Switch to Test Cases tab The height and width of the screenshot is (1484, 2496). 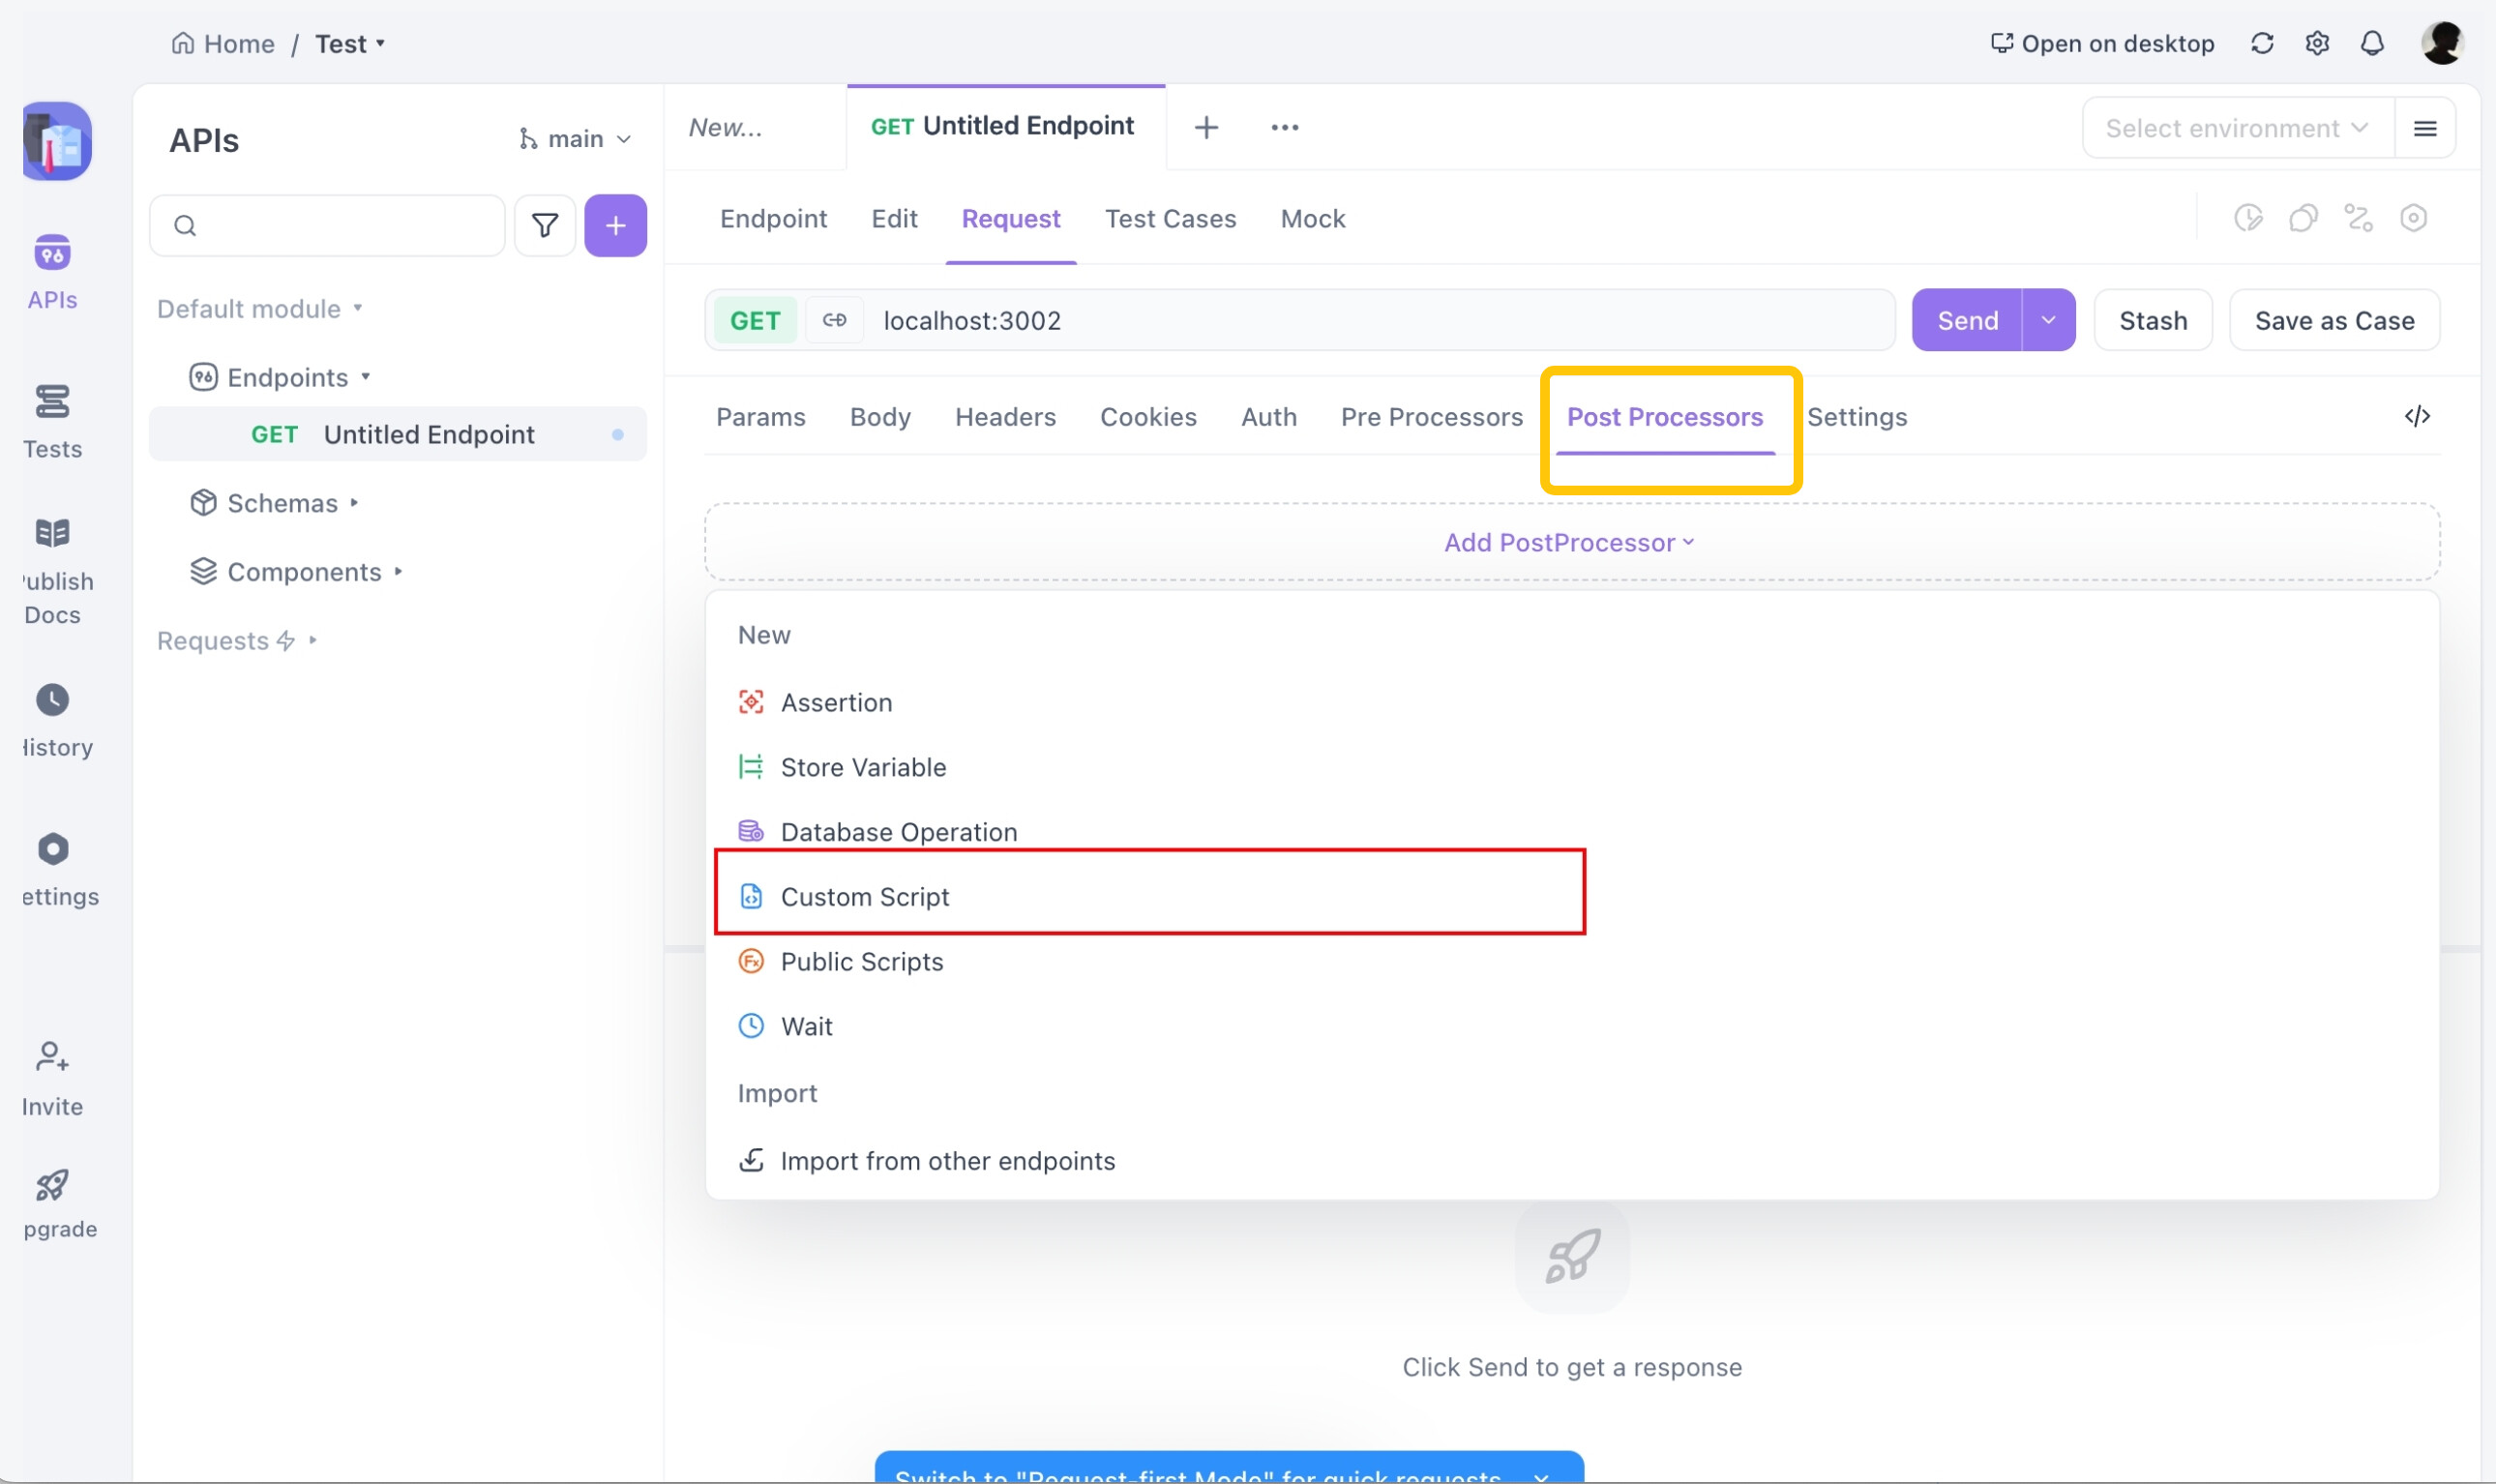point(1169,219)
